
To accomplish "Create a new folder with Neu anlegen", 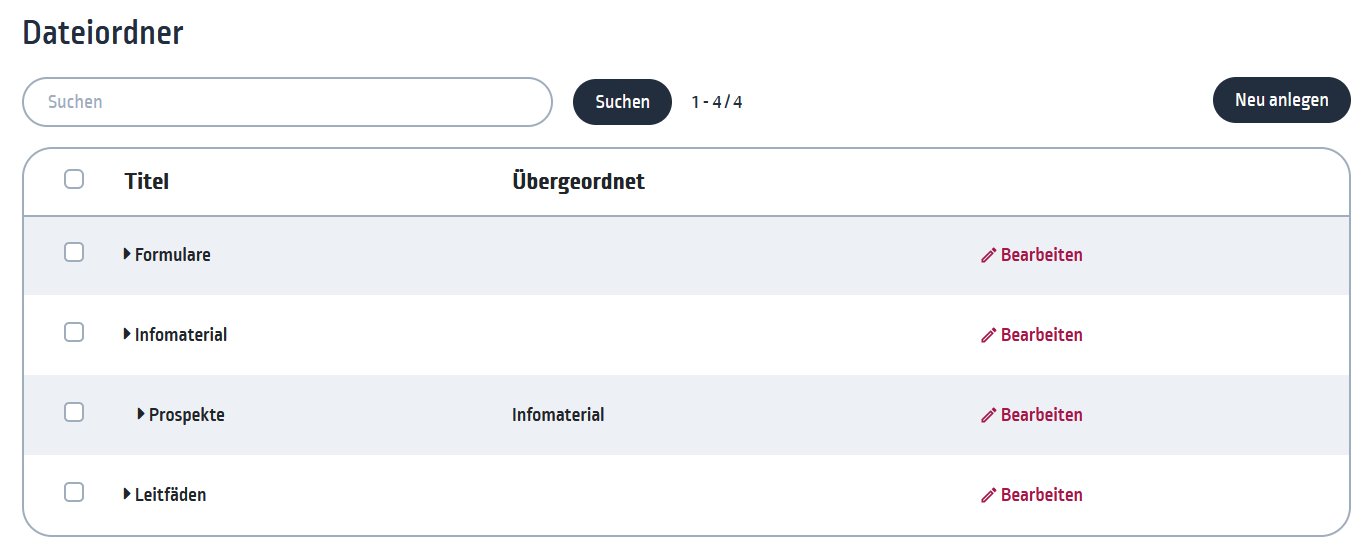I will (x=1282, y=100).
